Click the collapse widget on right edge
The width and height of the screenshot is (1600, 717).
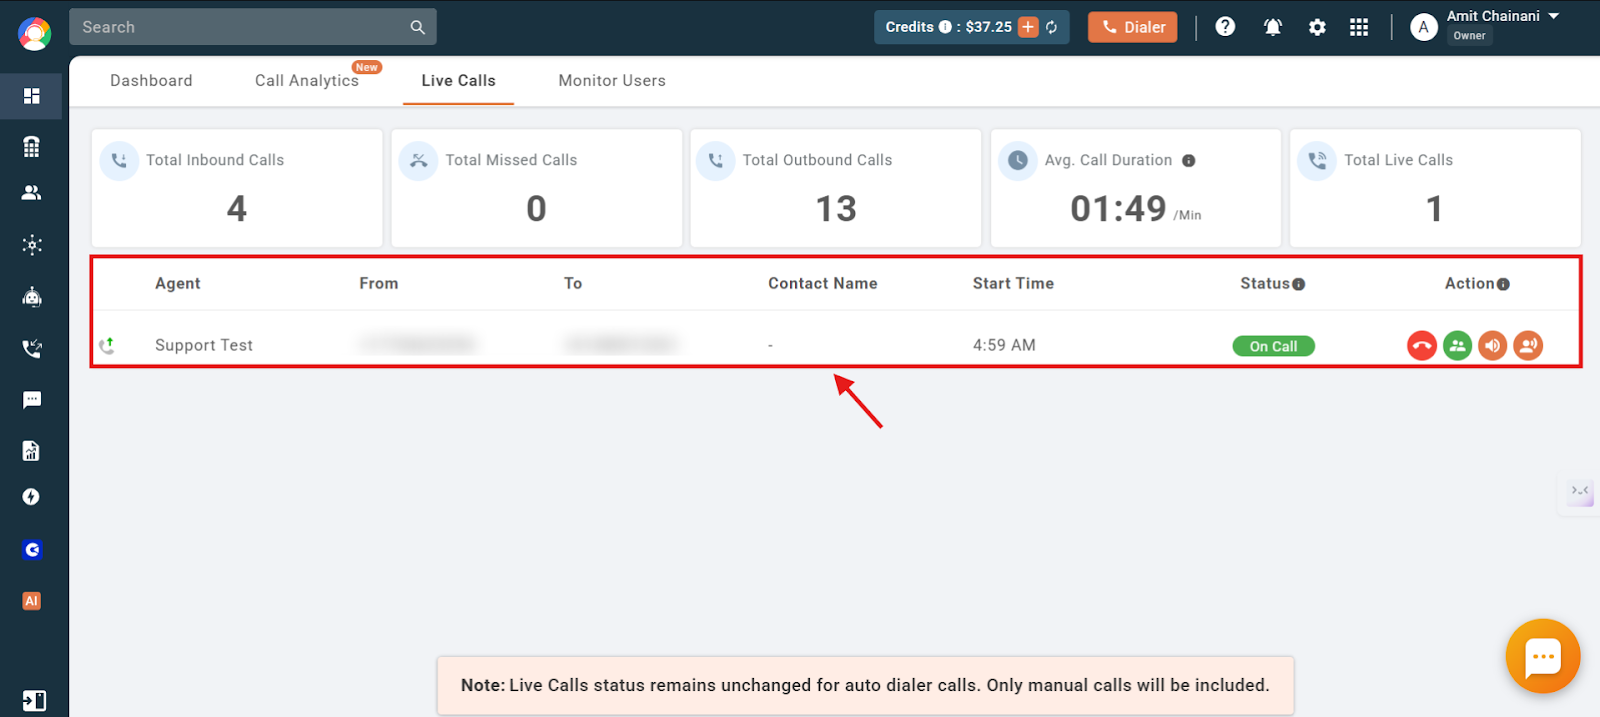click(1580, 491)
